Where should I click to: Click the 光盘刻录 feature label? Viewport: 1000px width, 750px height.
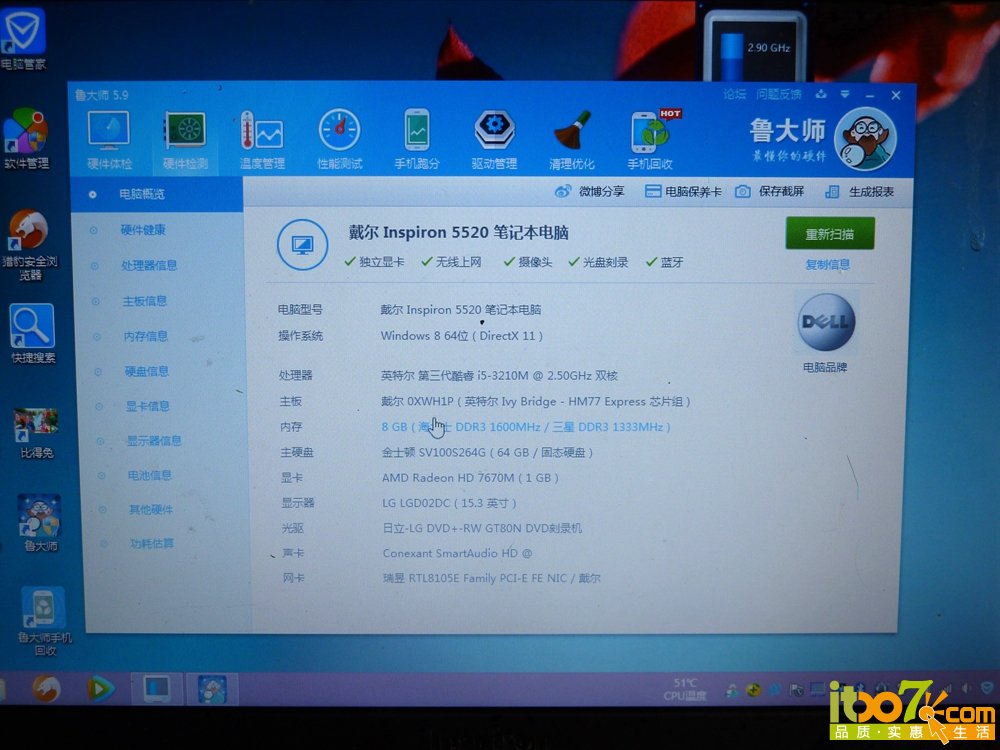(598, 262)
